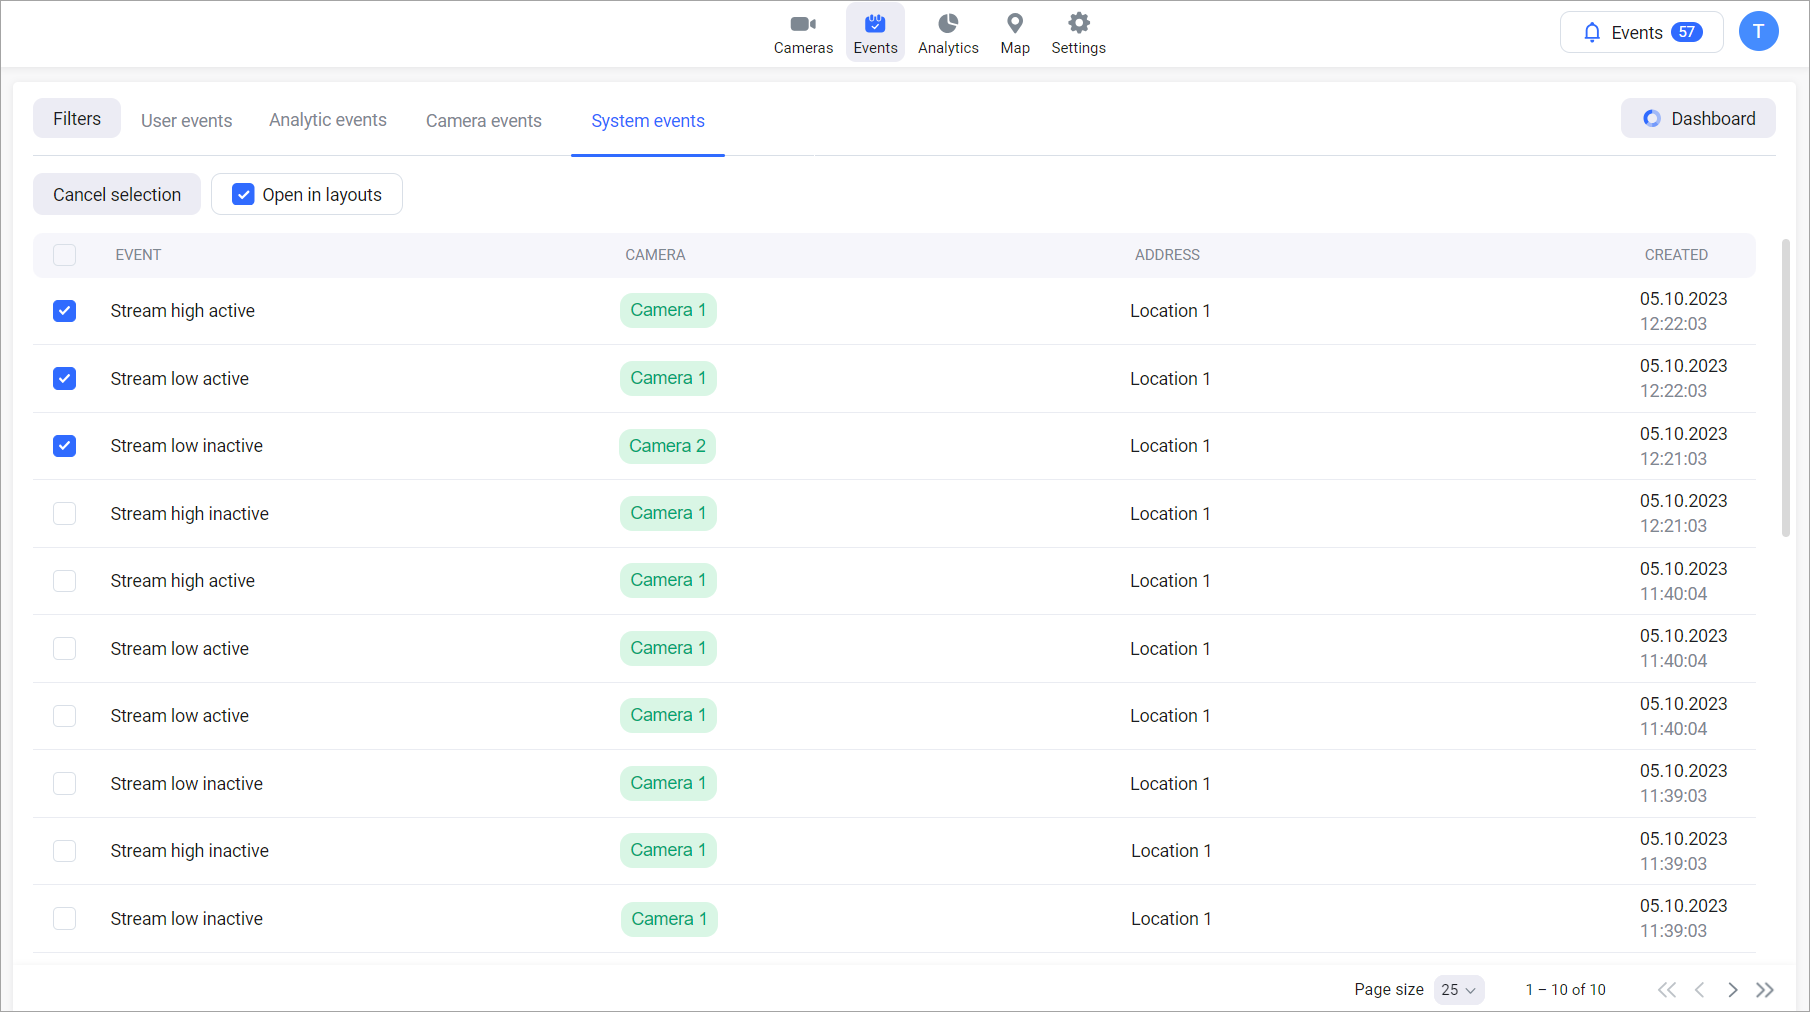1810x1012 pixels.
Task: Open the Cameras section icon
Action: (803, 24)
